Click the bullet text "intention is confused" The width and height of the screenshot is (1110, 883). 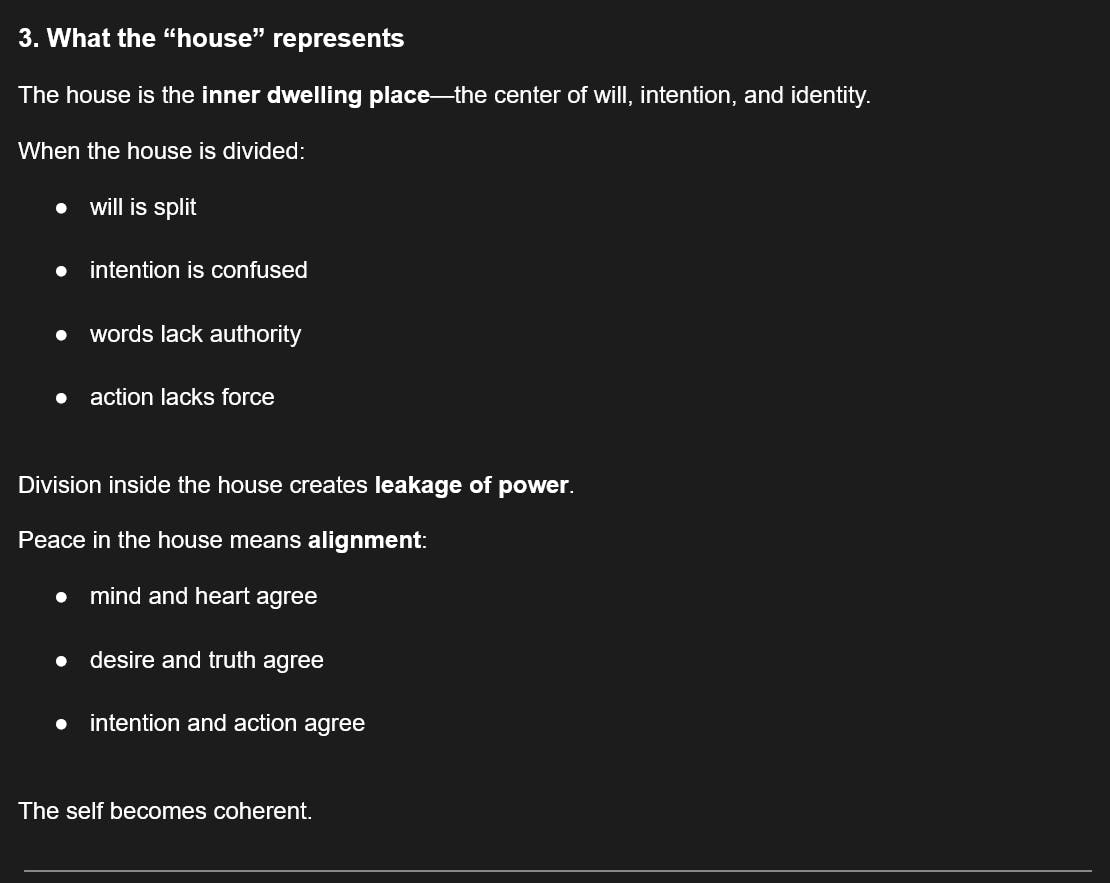point(198,270)
